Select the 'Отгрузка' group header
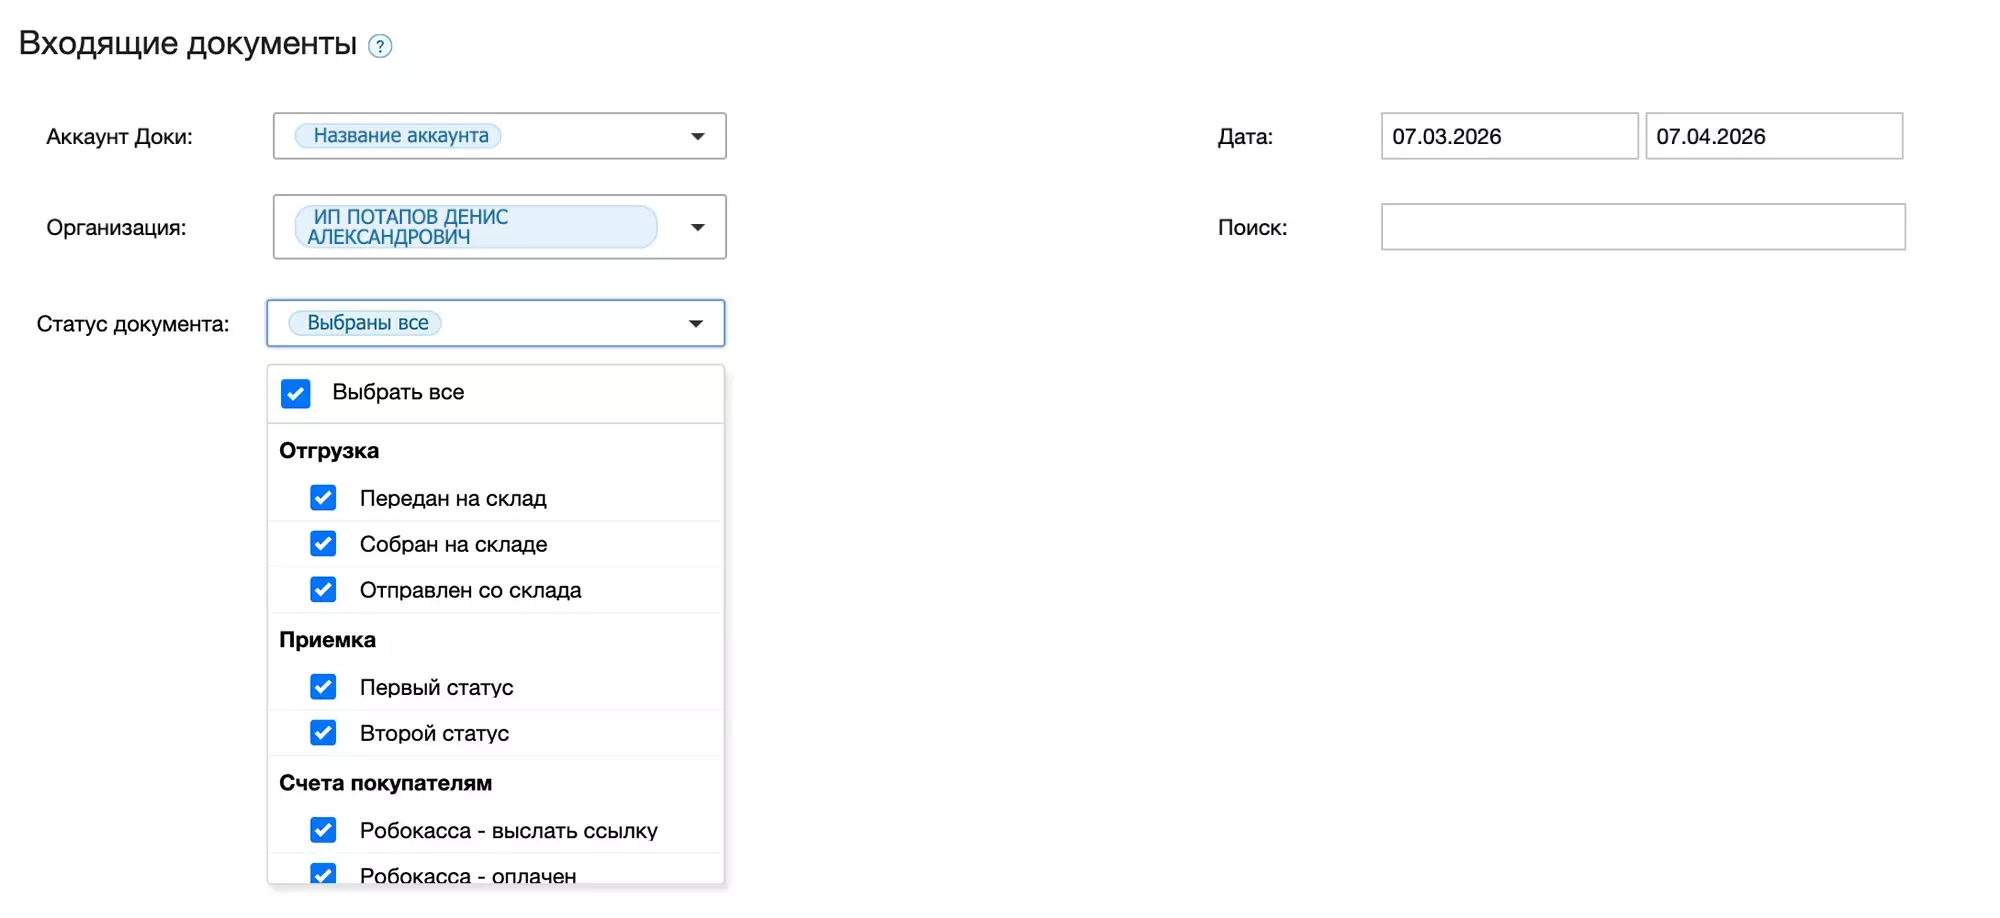Image resolution: width=2000 pixels, height=918 pixels. coord(329,451)
